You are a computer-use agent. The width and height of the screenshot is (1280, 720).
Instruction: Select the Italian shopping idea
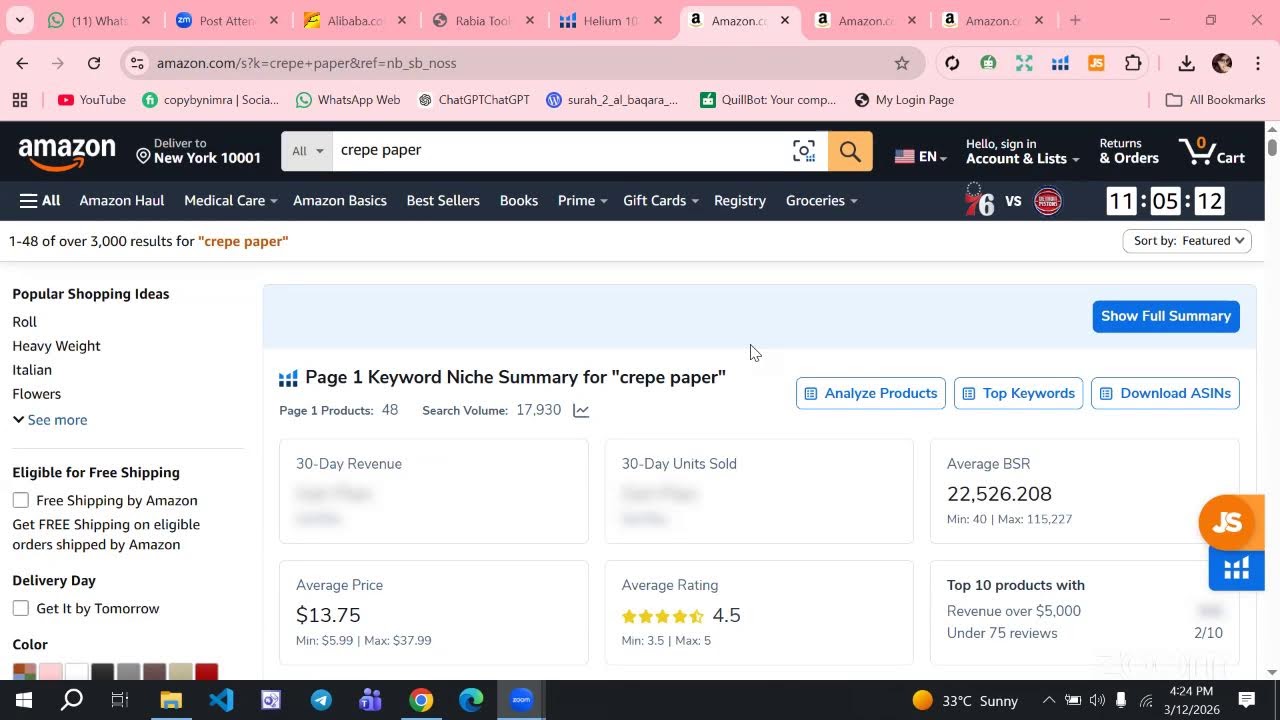[32, 370]
